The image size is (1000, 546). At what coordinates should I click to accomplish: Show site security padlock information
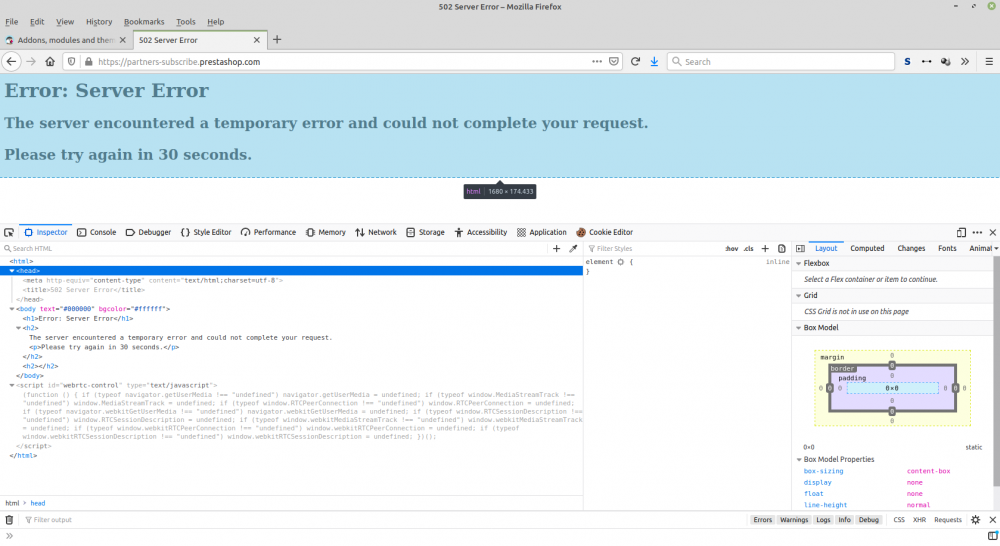coord(89,62)
